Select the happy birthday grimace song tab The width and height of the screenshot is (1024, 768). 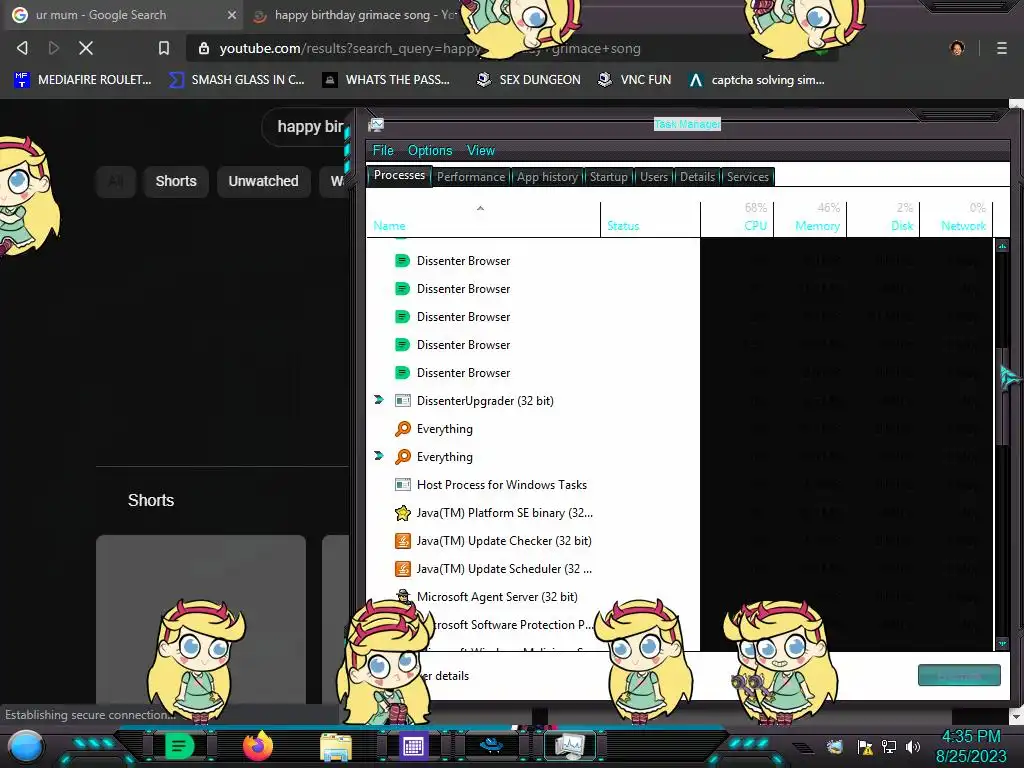[356, 15]
